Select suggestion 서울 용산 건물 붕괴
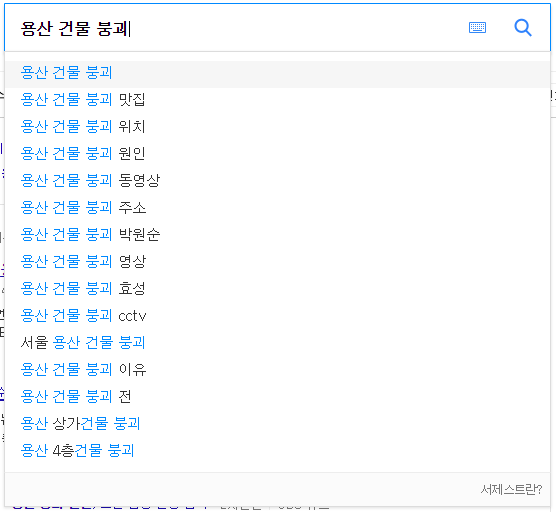The height and width of the screenshot is (512, 556). tap(277, 342)
